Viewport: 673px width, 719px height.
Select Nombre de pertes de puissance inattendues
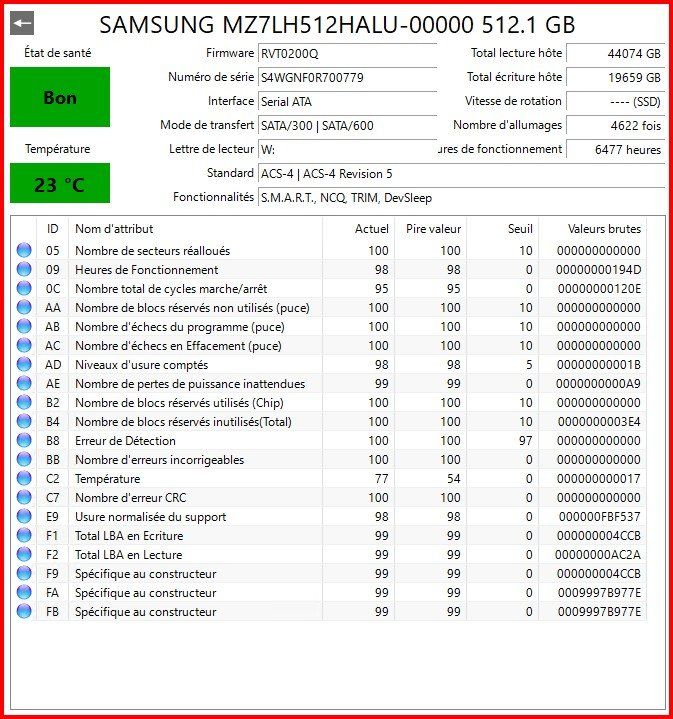190,384
